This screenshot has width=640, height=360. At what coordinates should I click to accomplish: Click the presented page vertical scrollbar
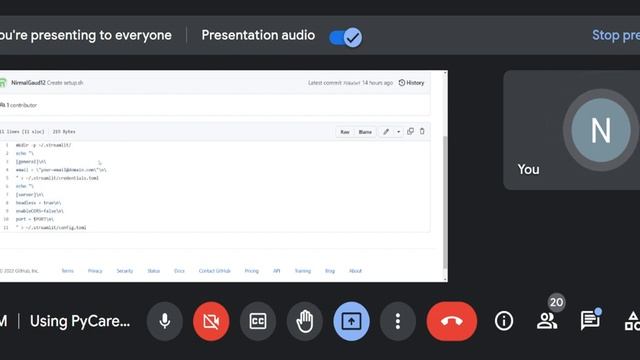(x=444, y=202)
